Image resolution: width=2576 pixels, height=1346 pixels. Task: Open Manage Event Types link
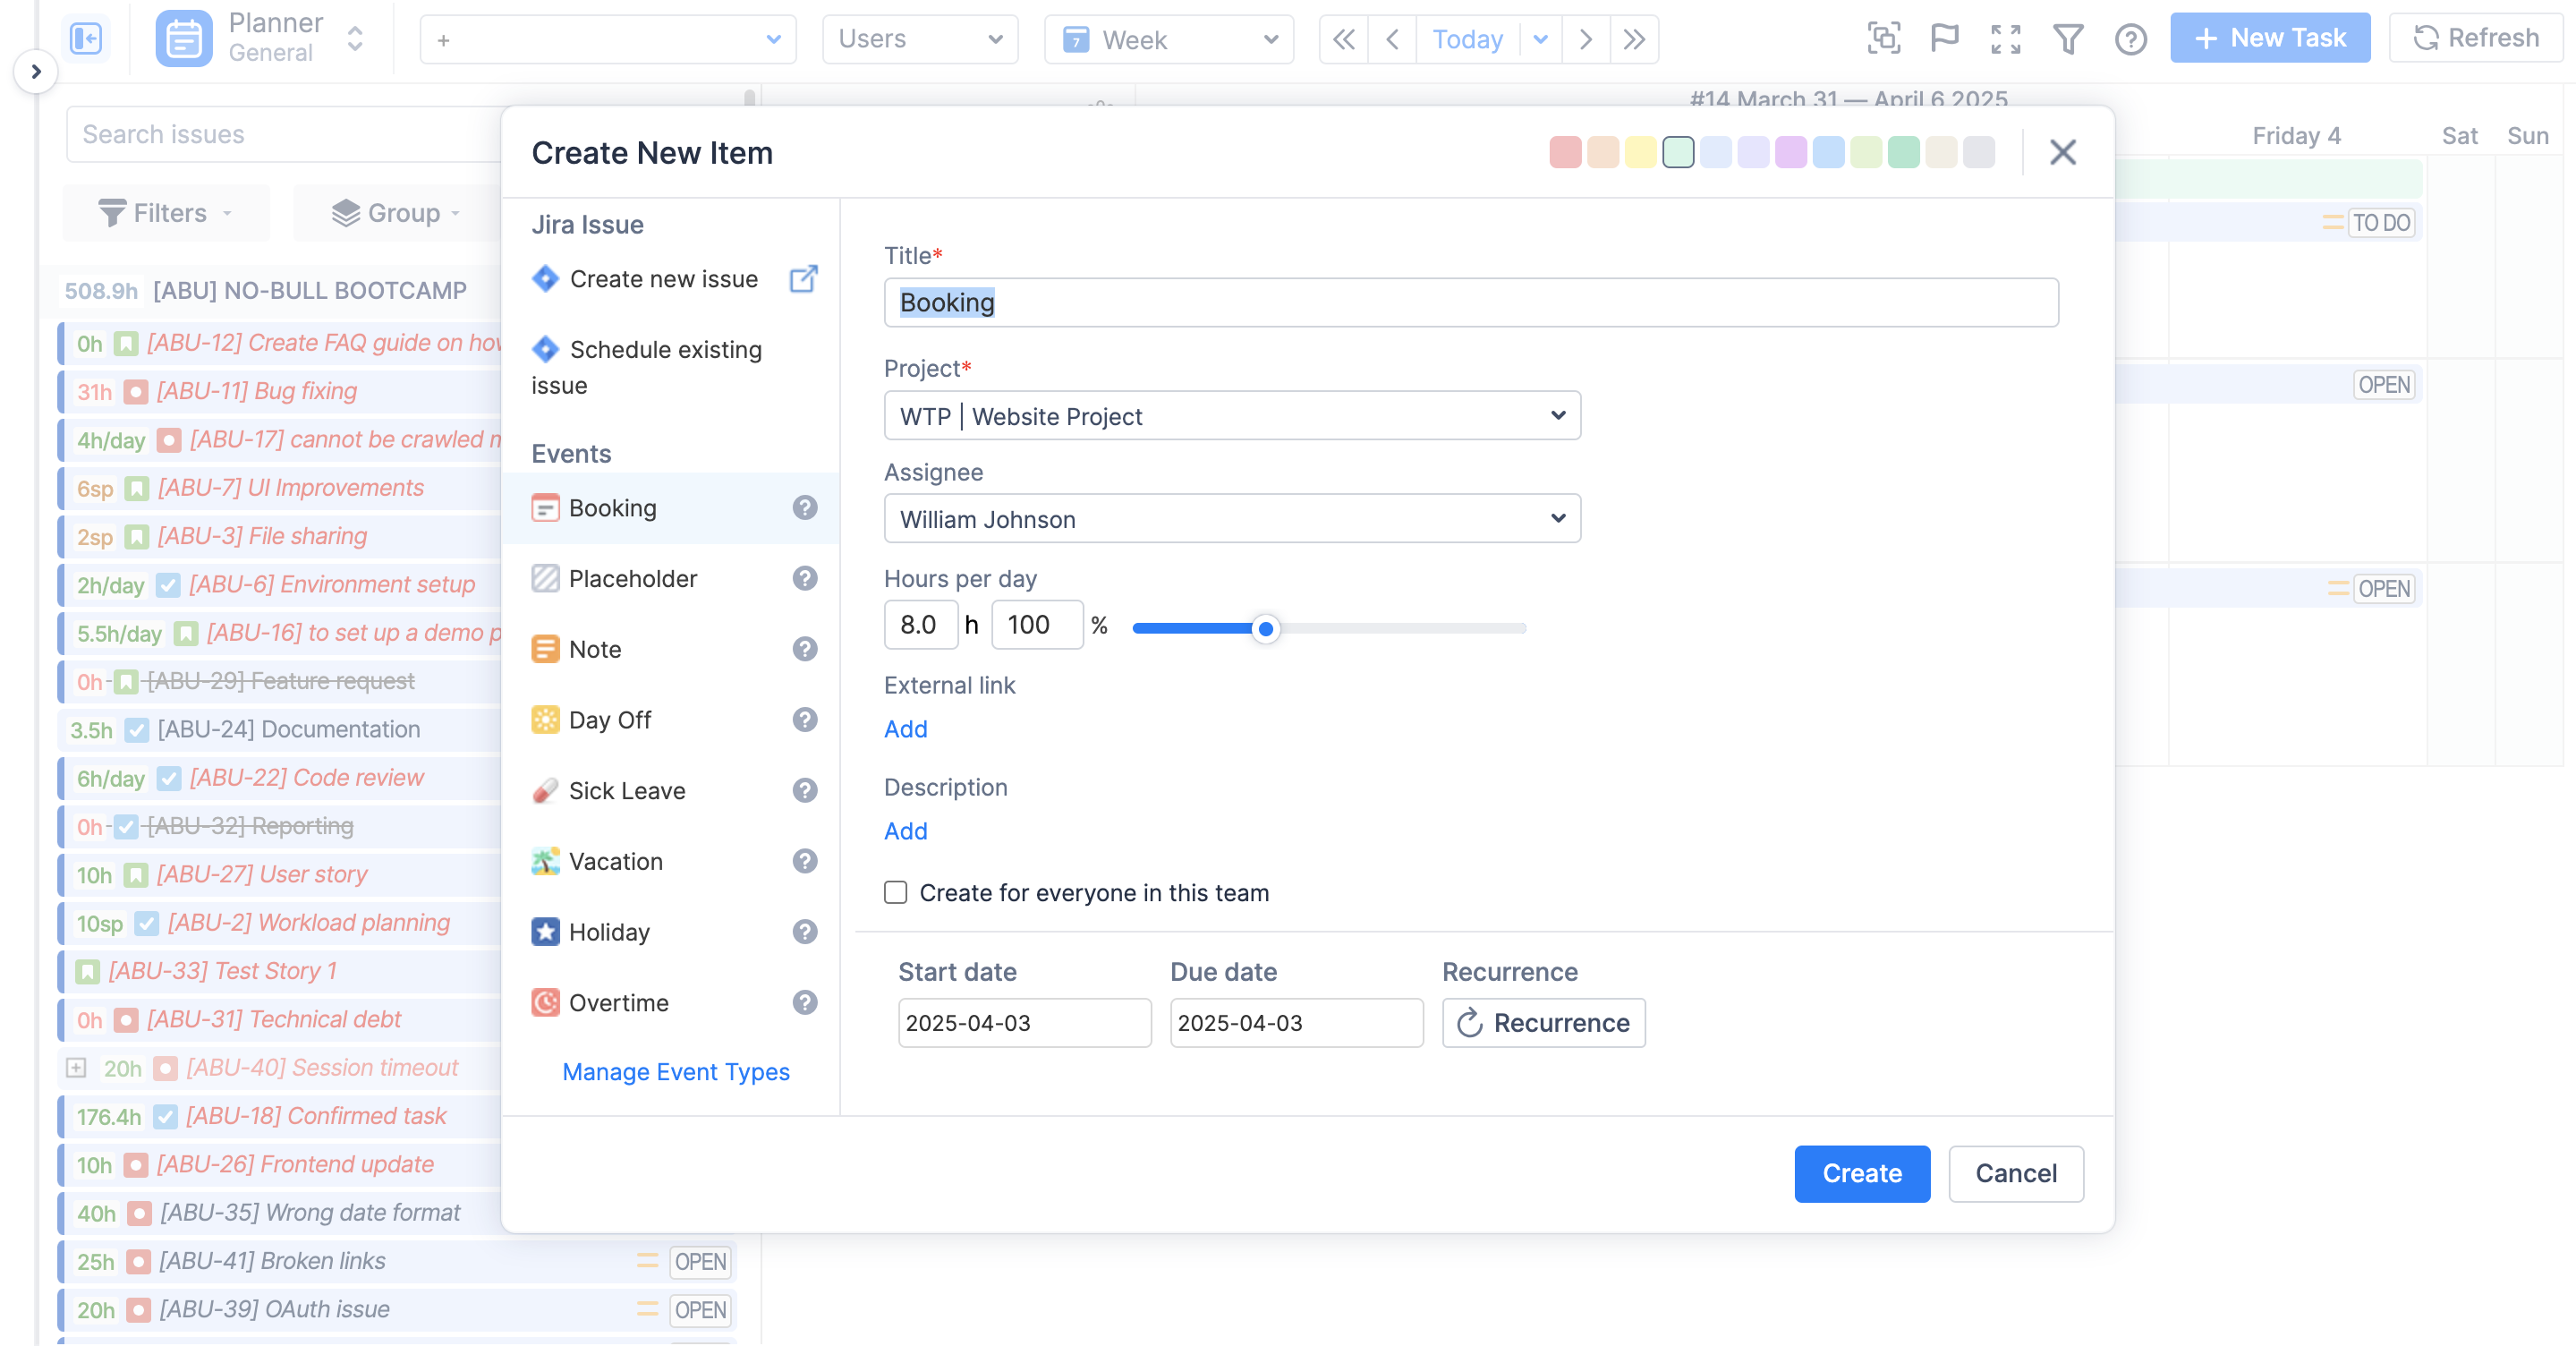(x=676, y=1072)
